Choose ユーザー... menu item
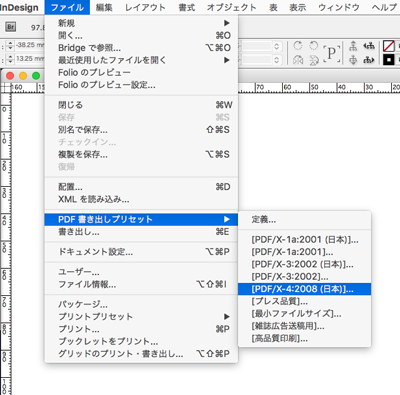400x395 pixels. click(x=141, y=272)
